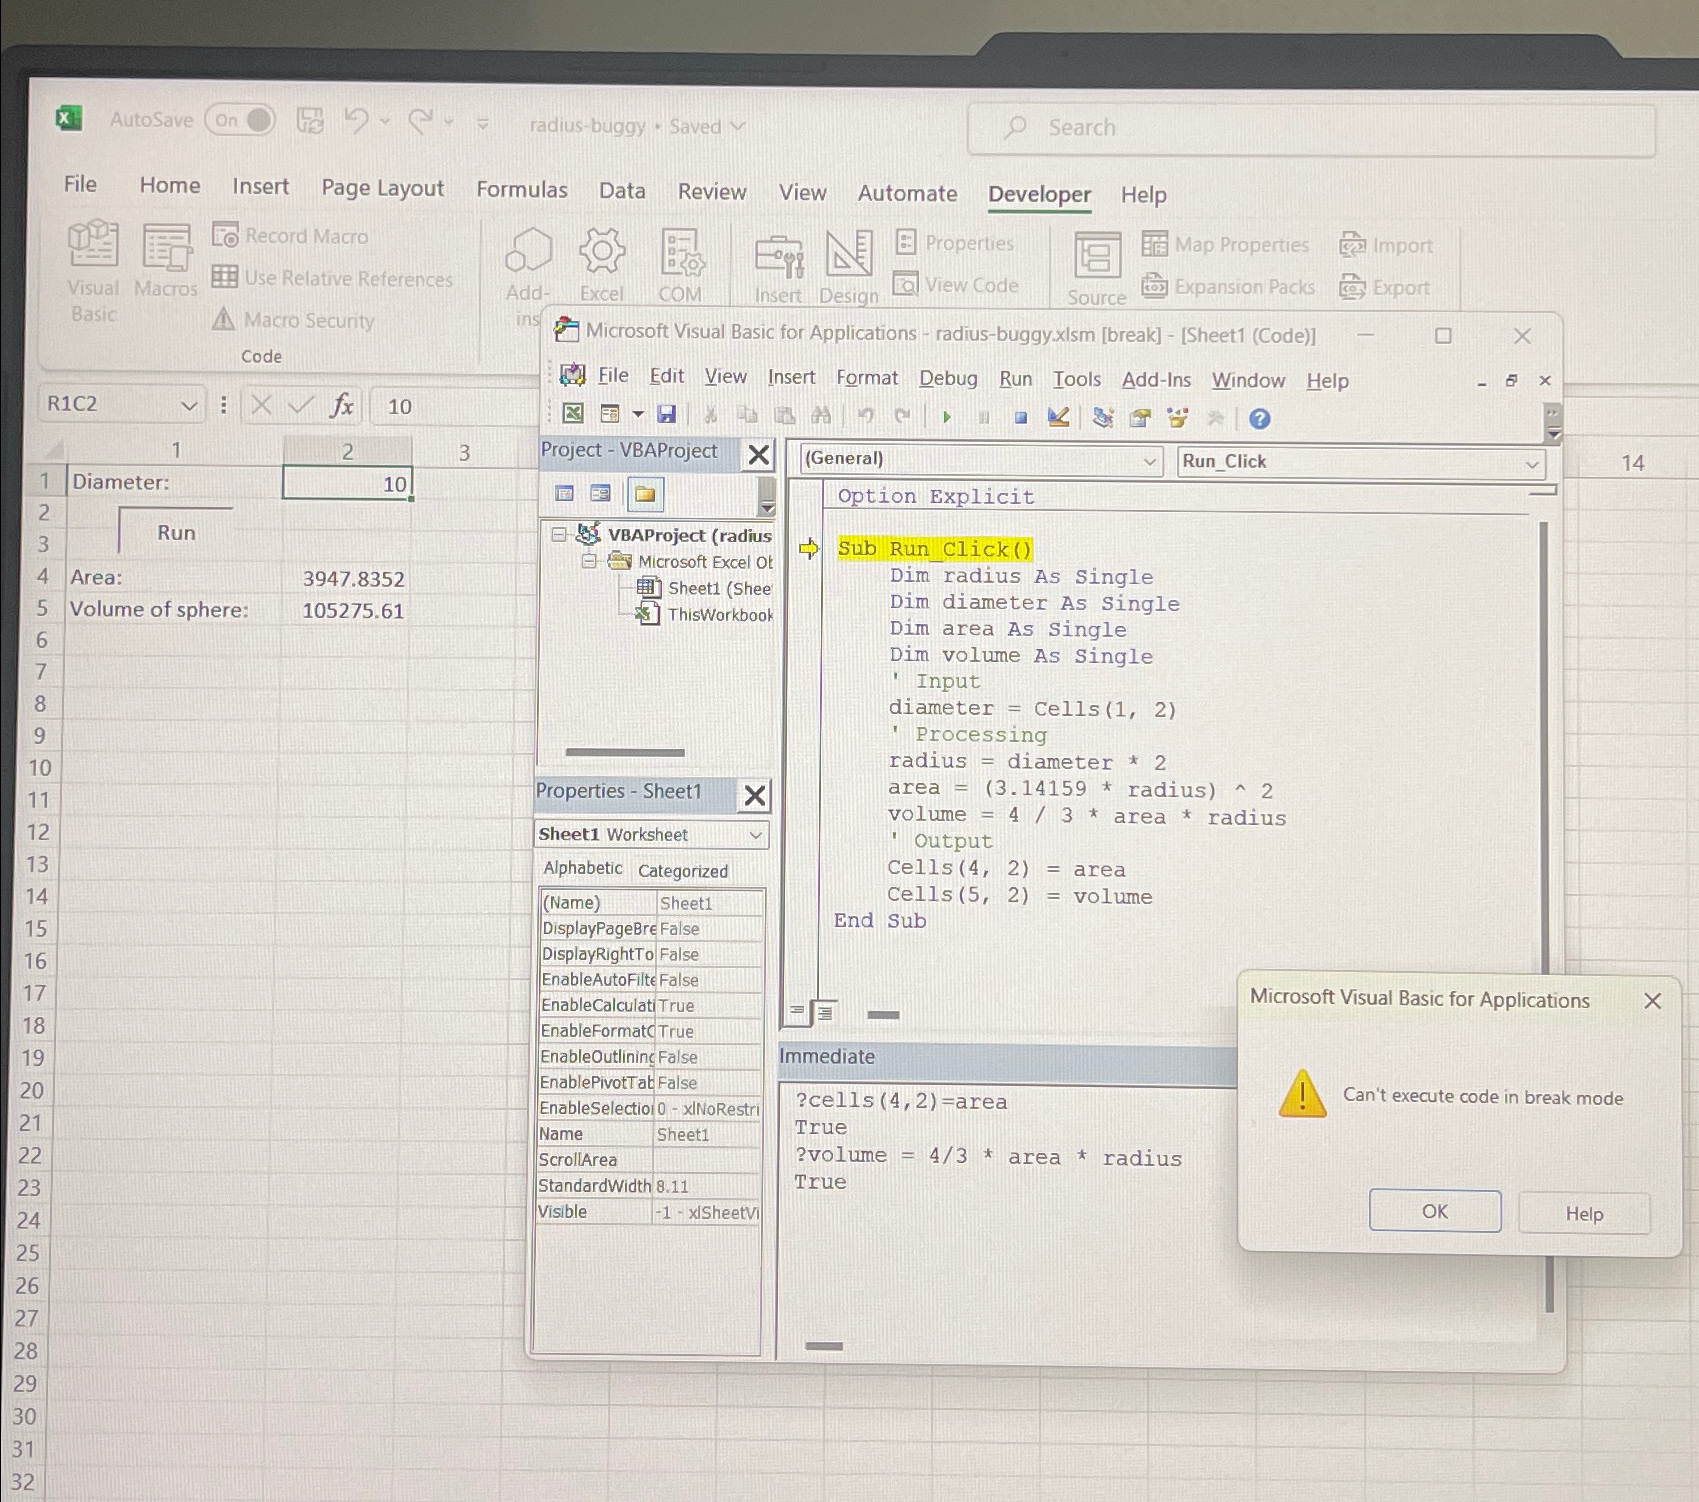The image size is (1699, 1502).
Task: Switch to Alphabetic tab in Properties window
Action: click(x=583, y=868)
